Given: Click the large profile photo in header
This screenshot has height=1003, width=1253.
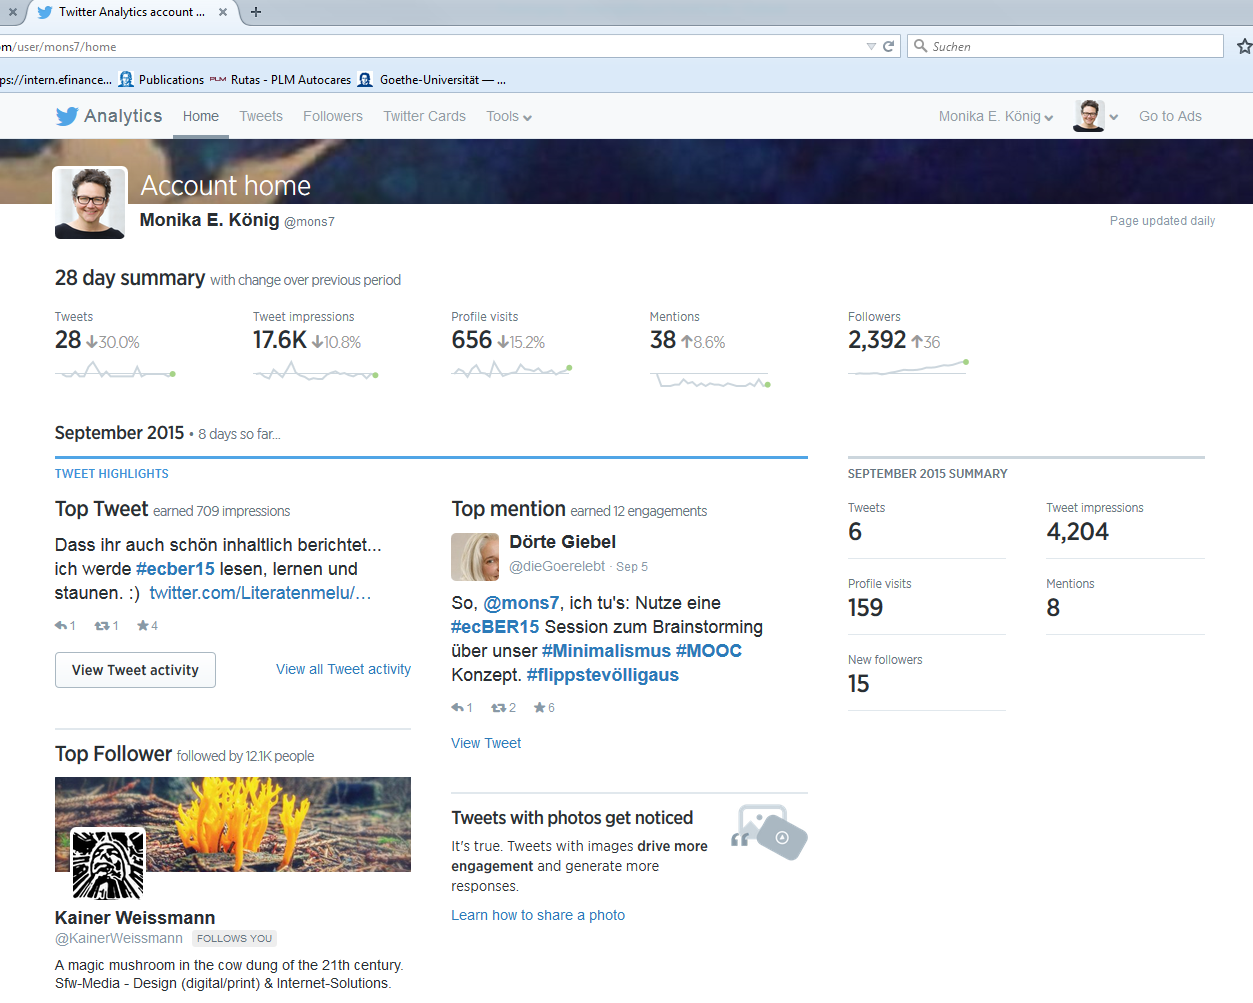Looking at the screenshot, I should (x=90, y=203).
